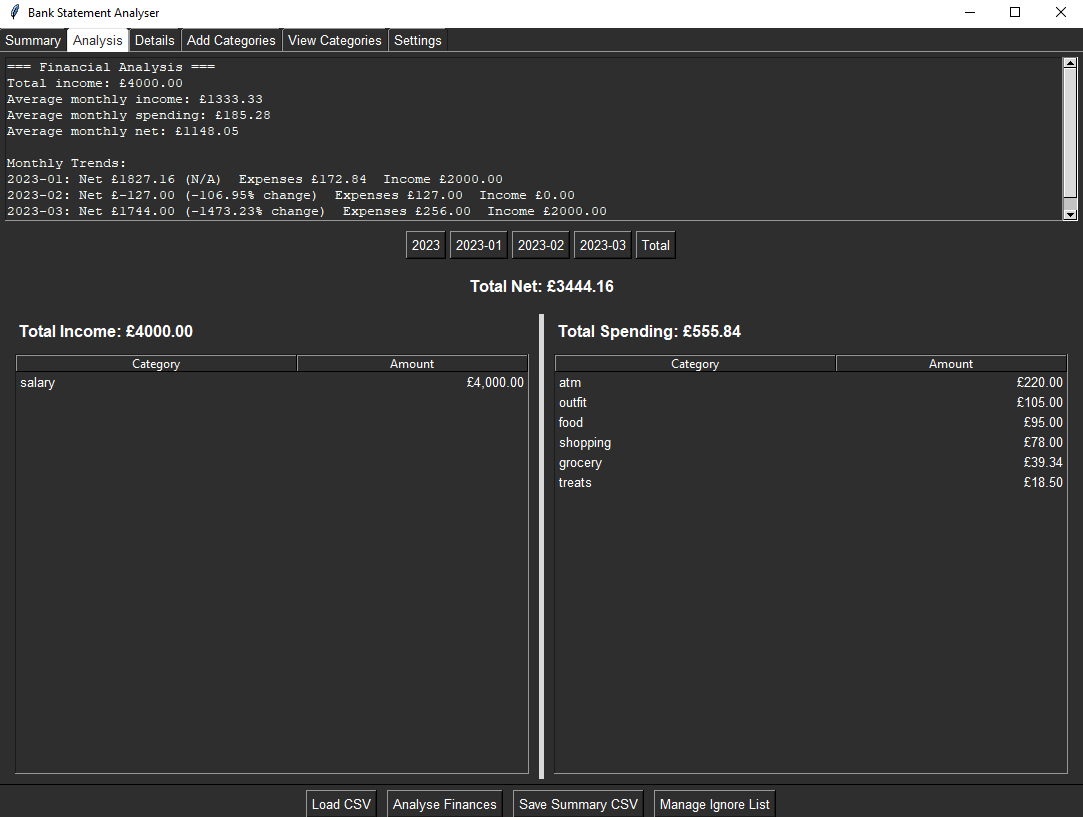Run Analyse Finances
1083x817 pixels.
tap(445, 804)
